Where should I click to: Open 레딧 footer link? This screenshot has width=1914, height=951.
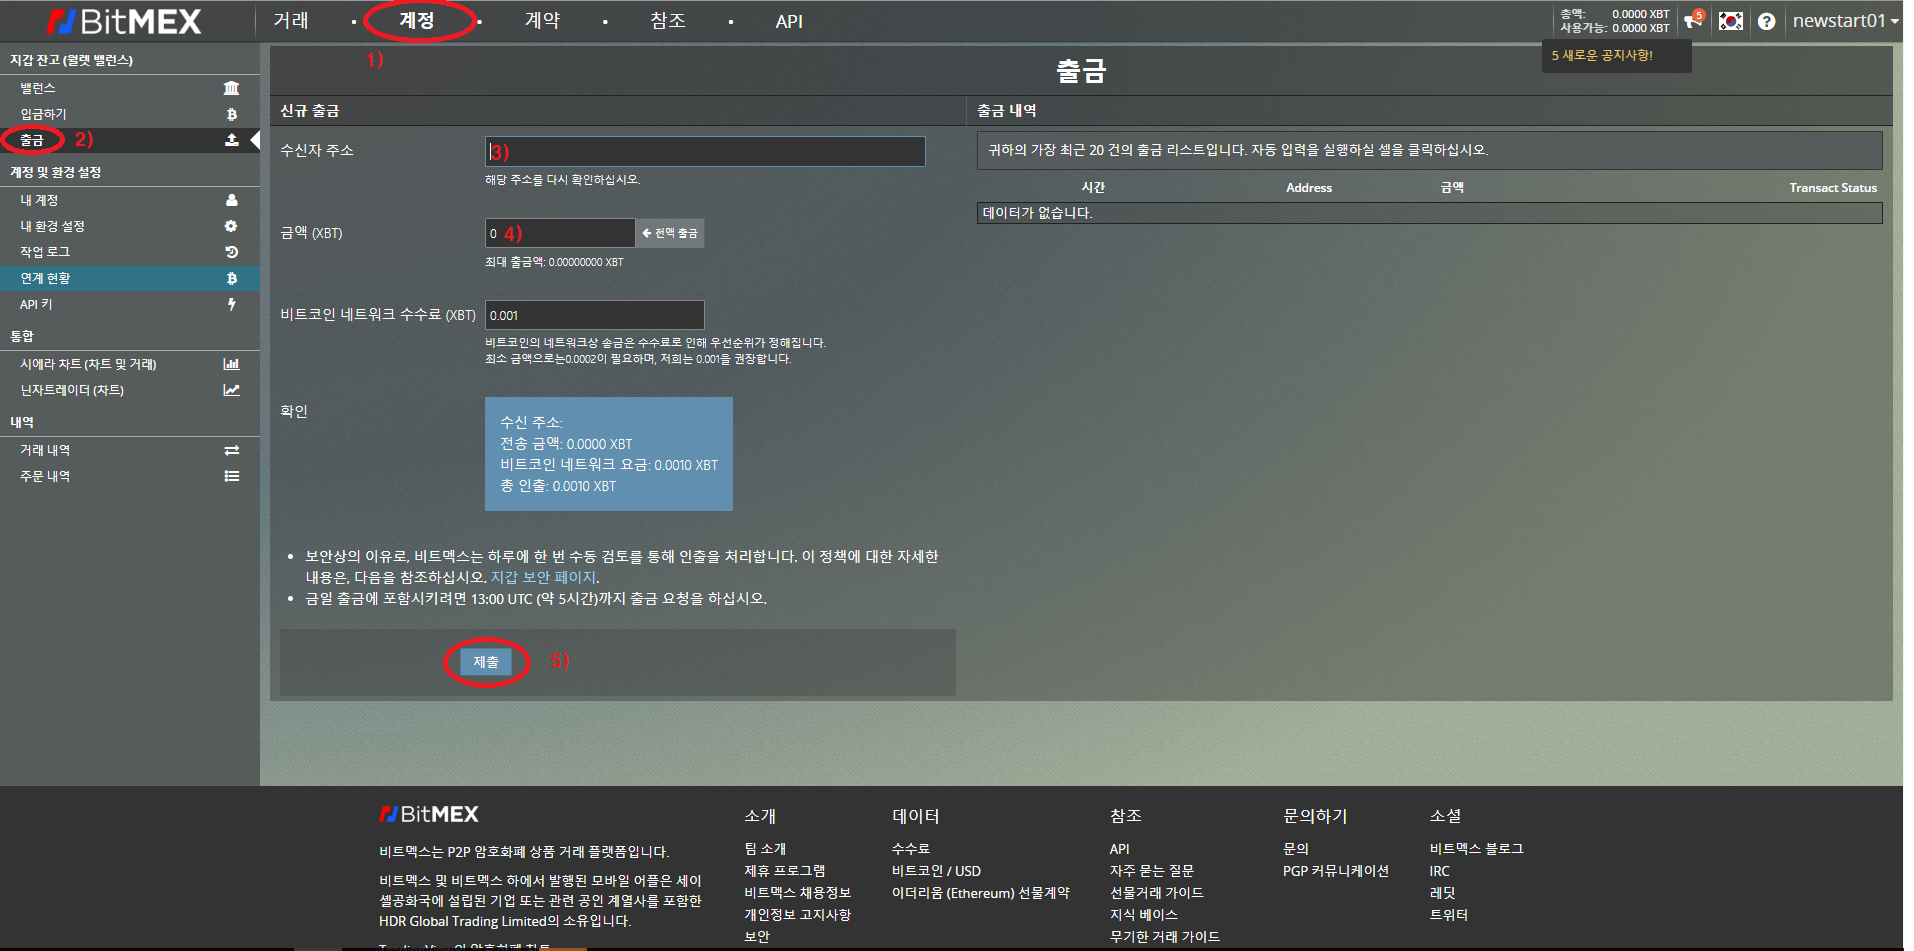pyautogui.click(x=1442, y=893)
